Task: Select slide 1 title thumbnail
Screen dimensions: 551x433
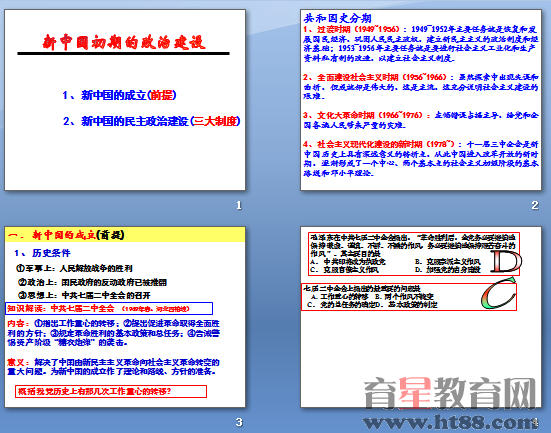Action: pyautogui.click(x=125, y=100)
